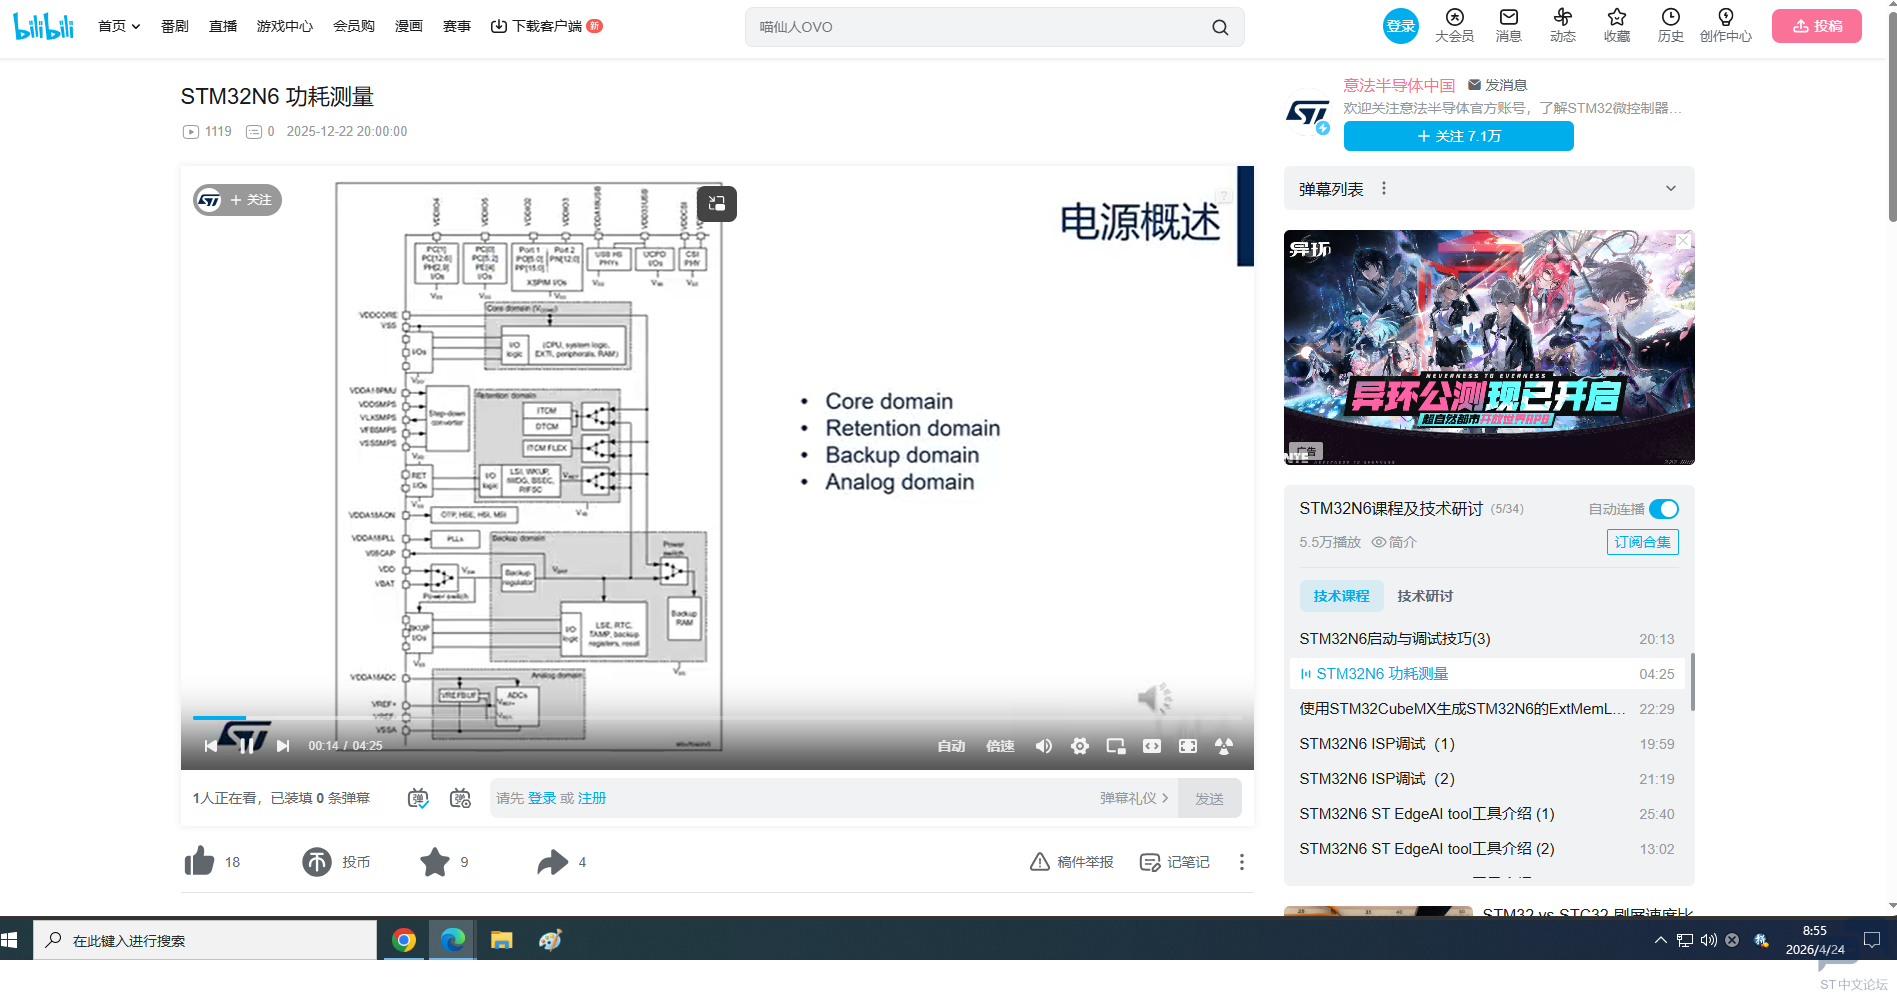Click 下载客户端 link

[546, 26]
